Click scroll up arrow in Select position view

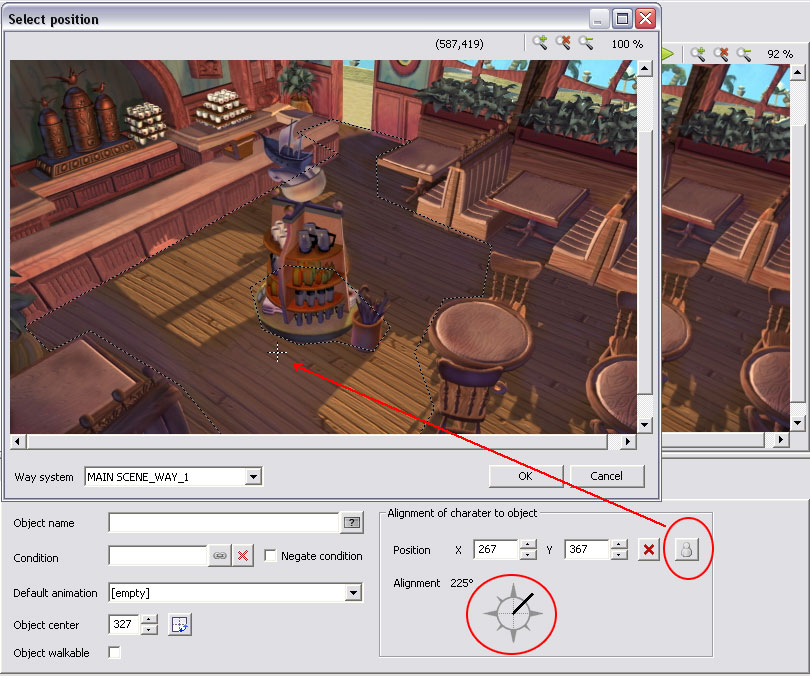pos(645,68)
